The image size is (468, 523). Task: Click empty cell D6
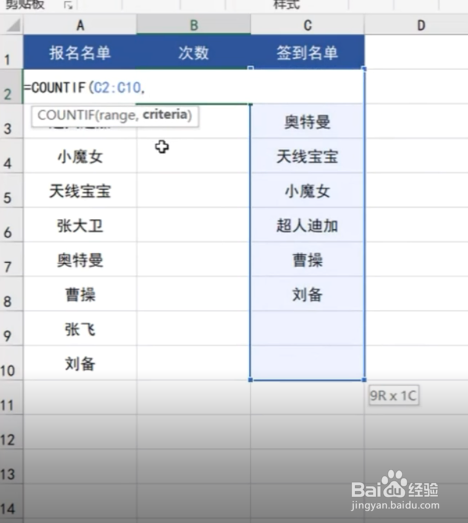416,224
